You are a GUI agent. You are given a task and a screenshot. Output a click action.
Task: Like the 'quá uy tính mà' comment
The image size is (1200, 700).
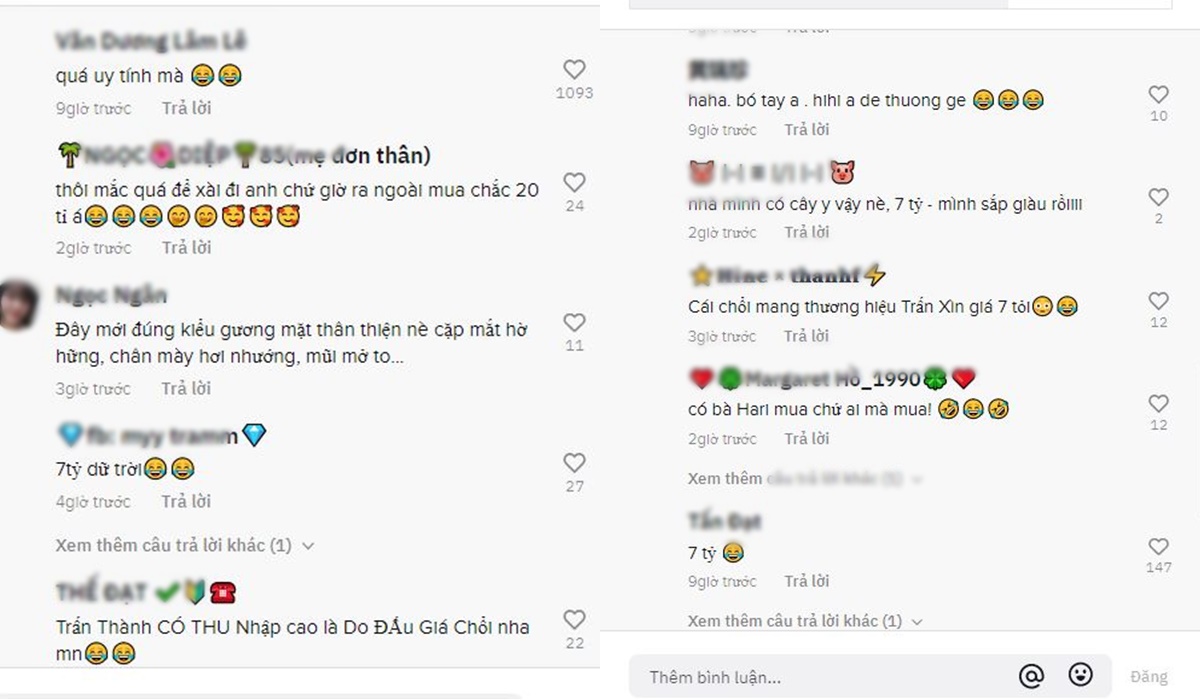pyautogui.click(x=574, y=69)
